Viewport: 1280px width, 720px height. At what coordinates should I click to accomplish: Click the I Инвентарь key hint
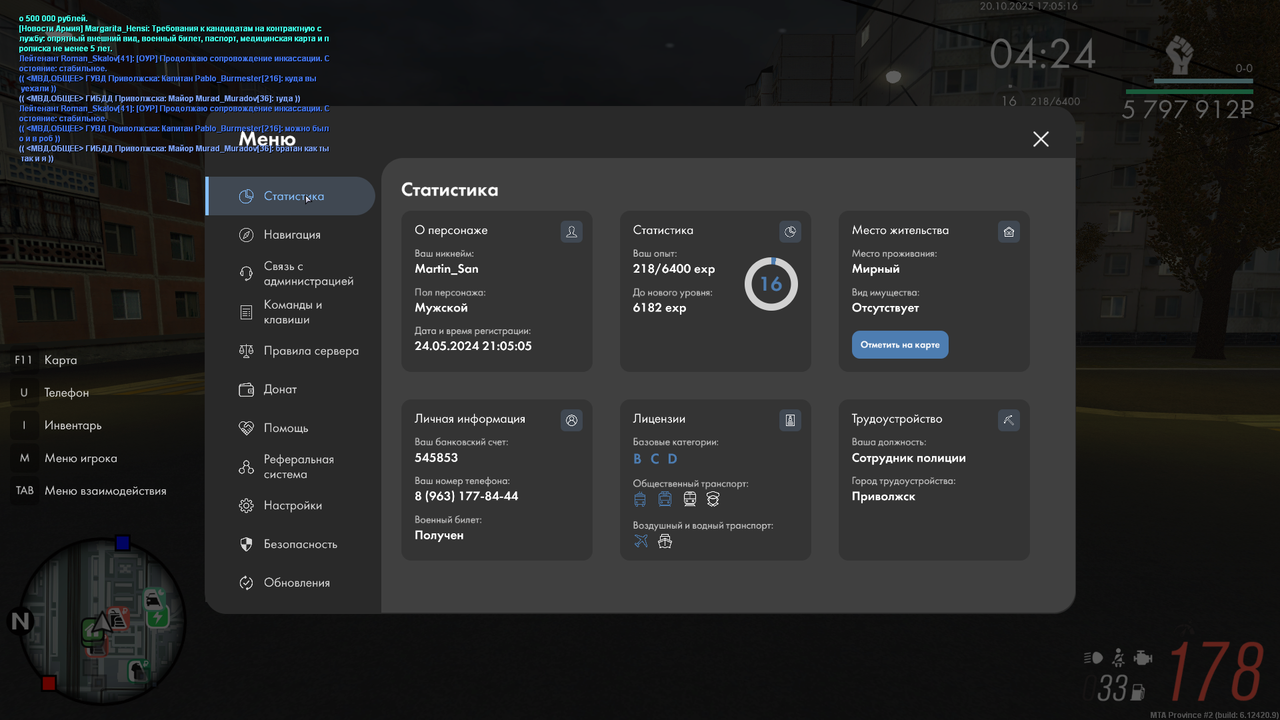58,425
